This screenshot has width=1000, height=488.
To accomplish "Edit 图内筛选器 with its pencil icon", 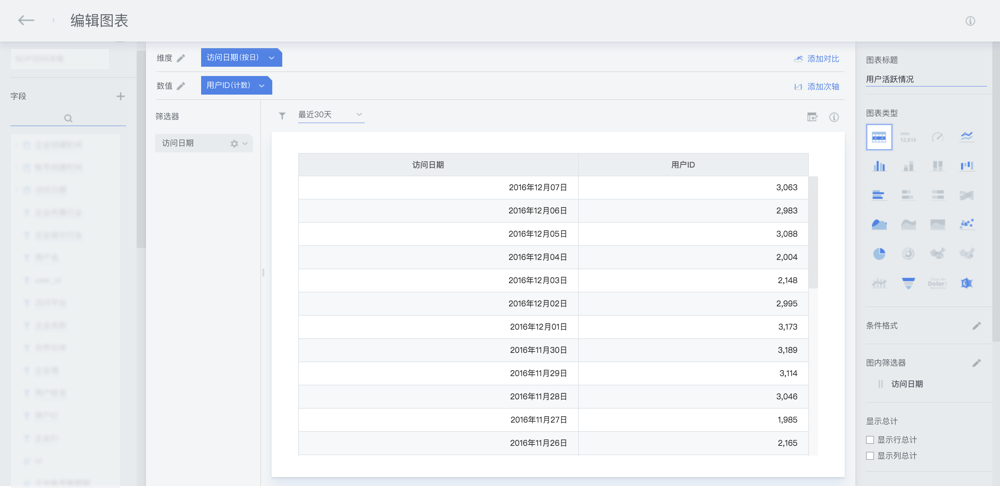I will [976, 363].
